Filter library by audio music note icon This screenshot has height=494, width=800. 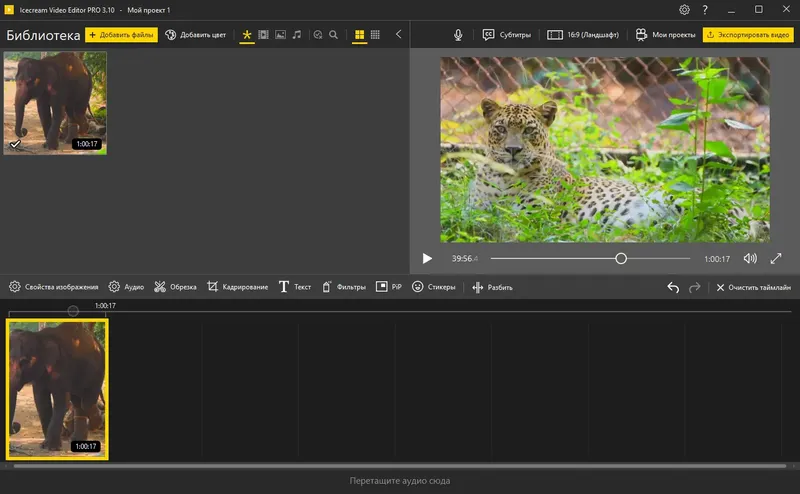point(296,34)
